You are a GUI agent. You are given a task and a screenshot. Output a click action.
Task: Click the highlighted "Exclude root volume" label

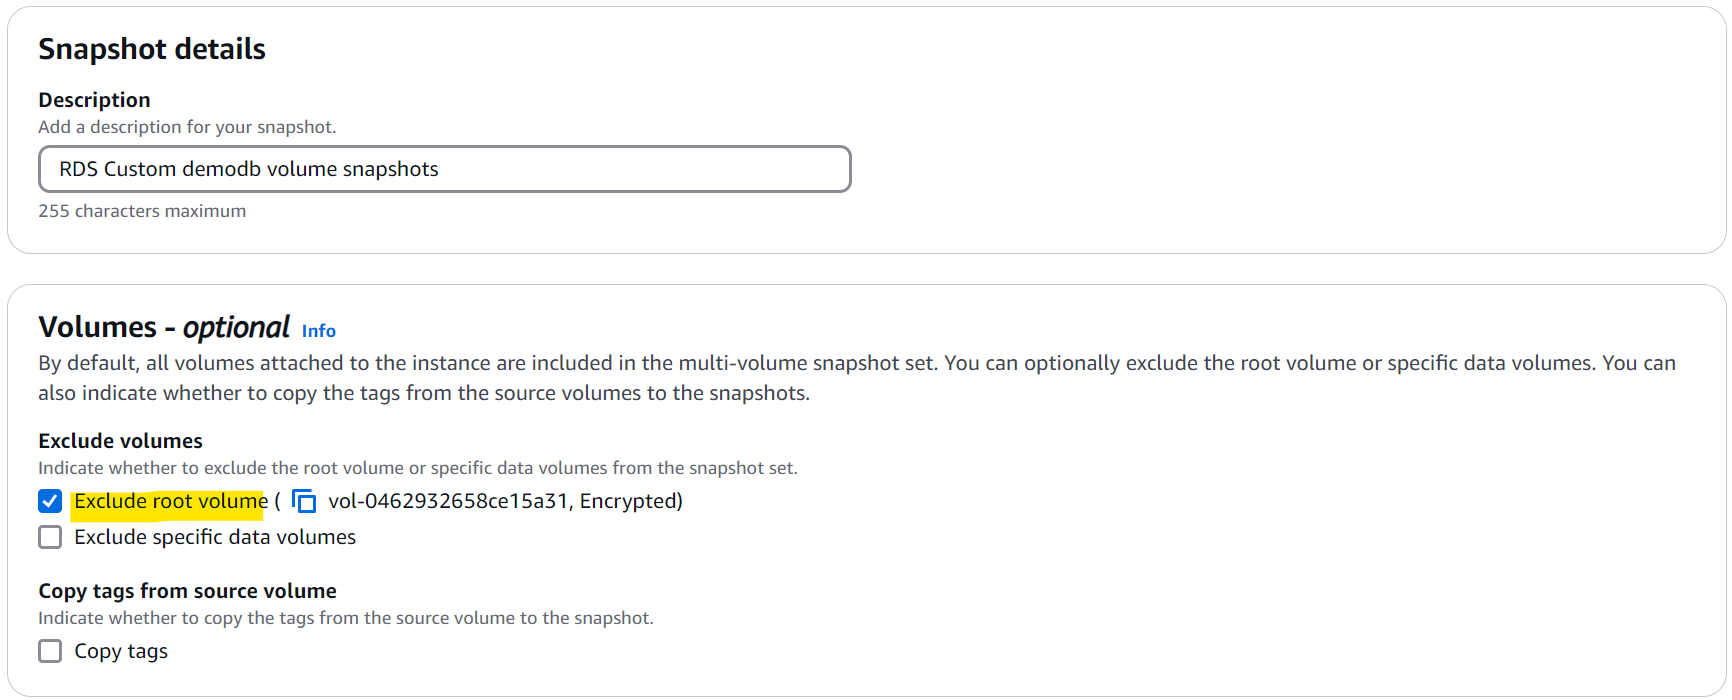[x=170, y=501]
